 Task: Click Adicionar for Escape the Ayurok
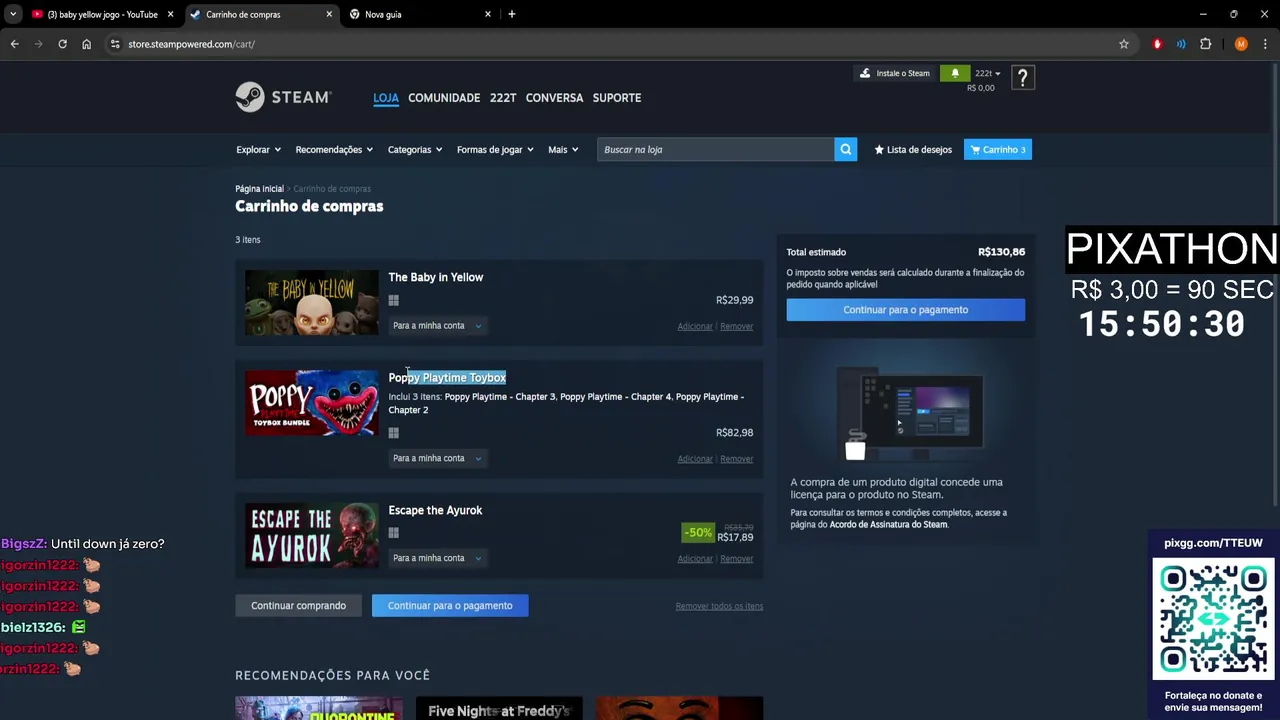click(695, 559)
